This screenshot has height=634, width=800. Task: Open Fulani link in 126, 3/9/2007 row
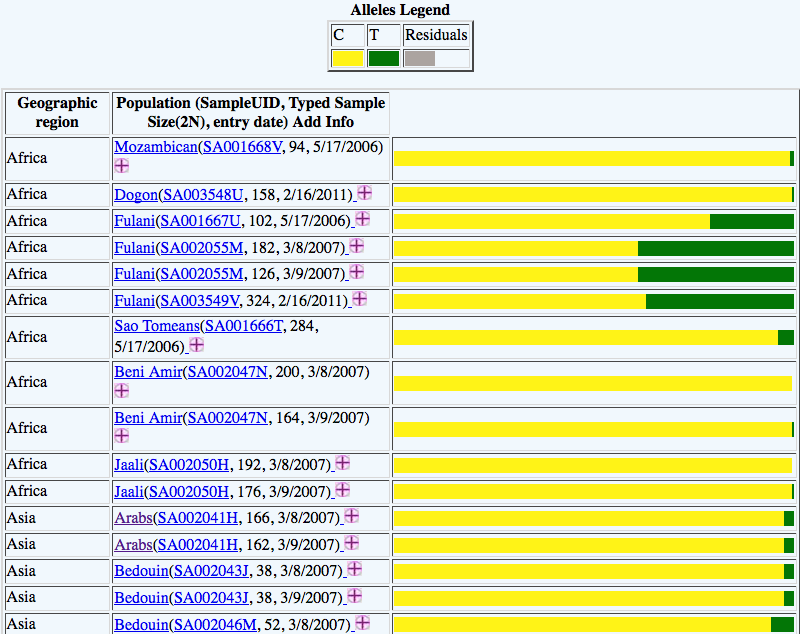(135, 274)
